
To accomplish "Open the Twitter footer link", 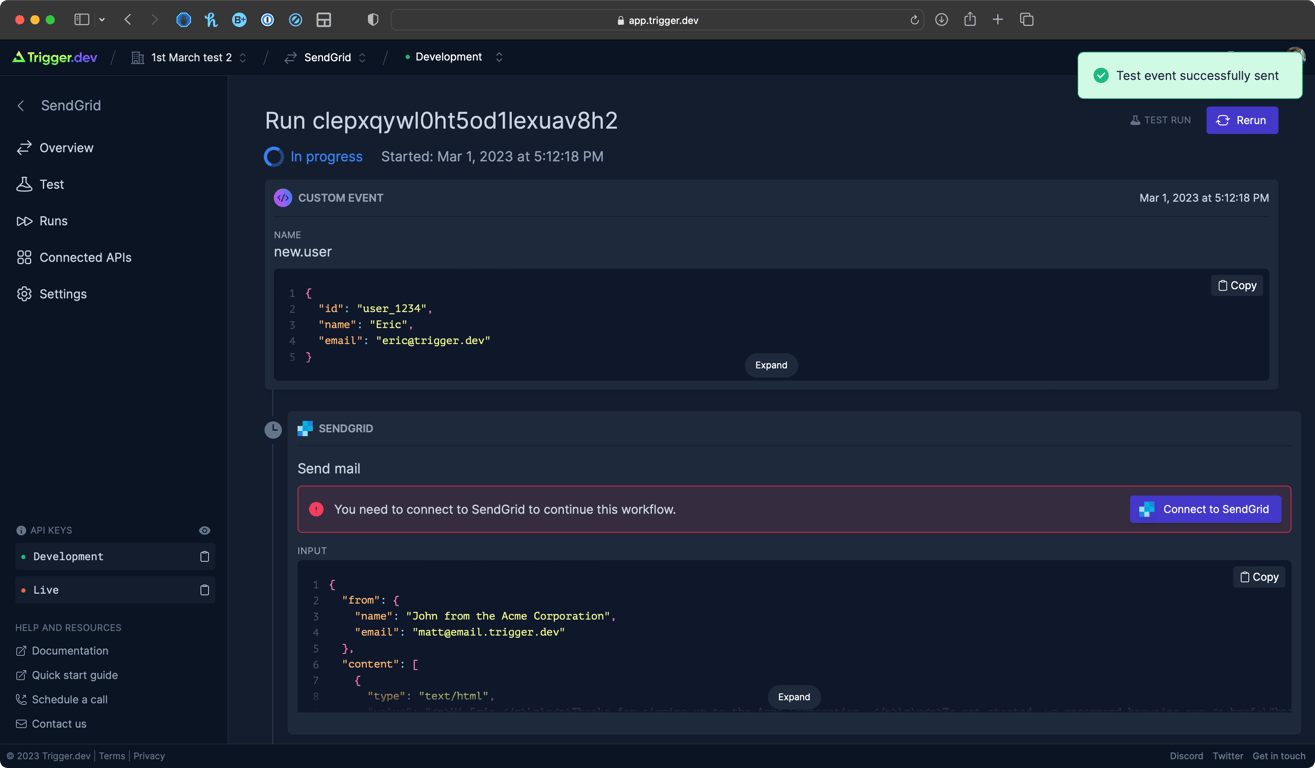I will [x=1228, y=756].
